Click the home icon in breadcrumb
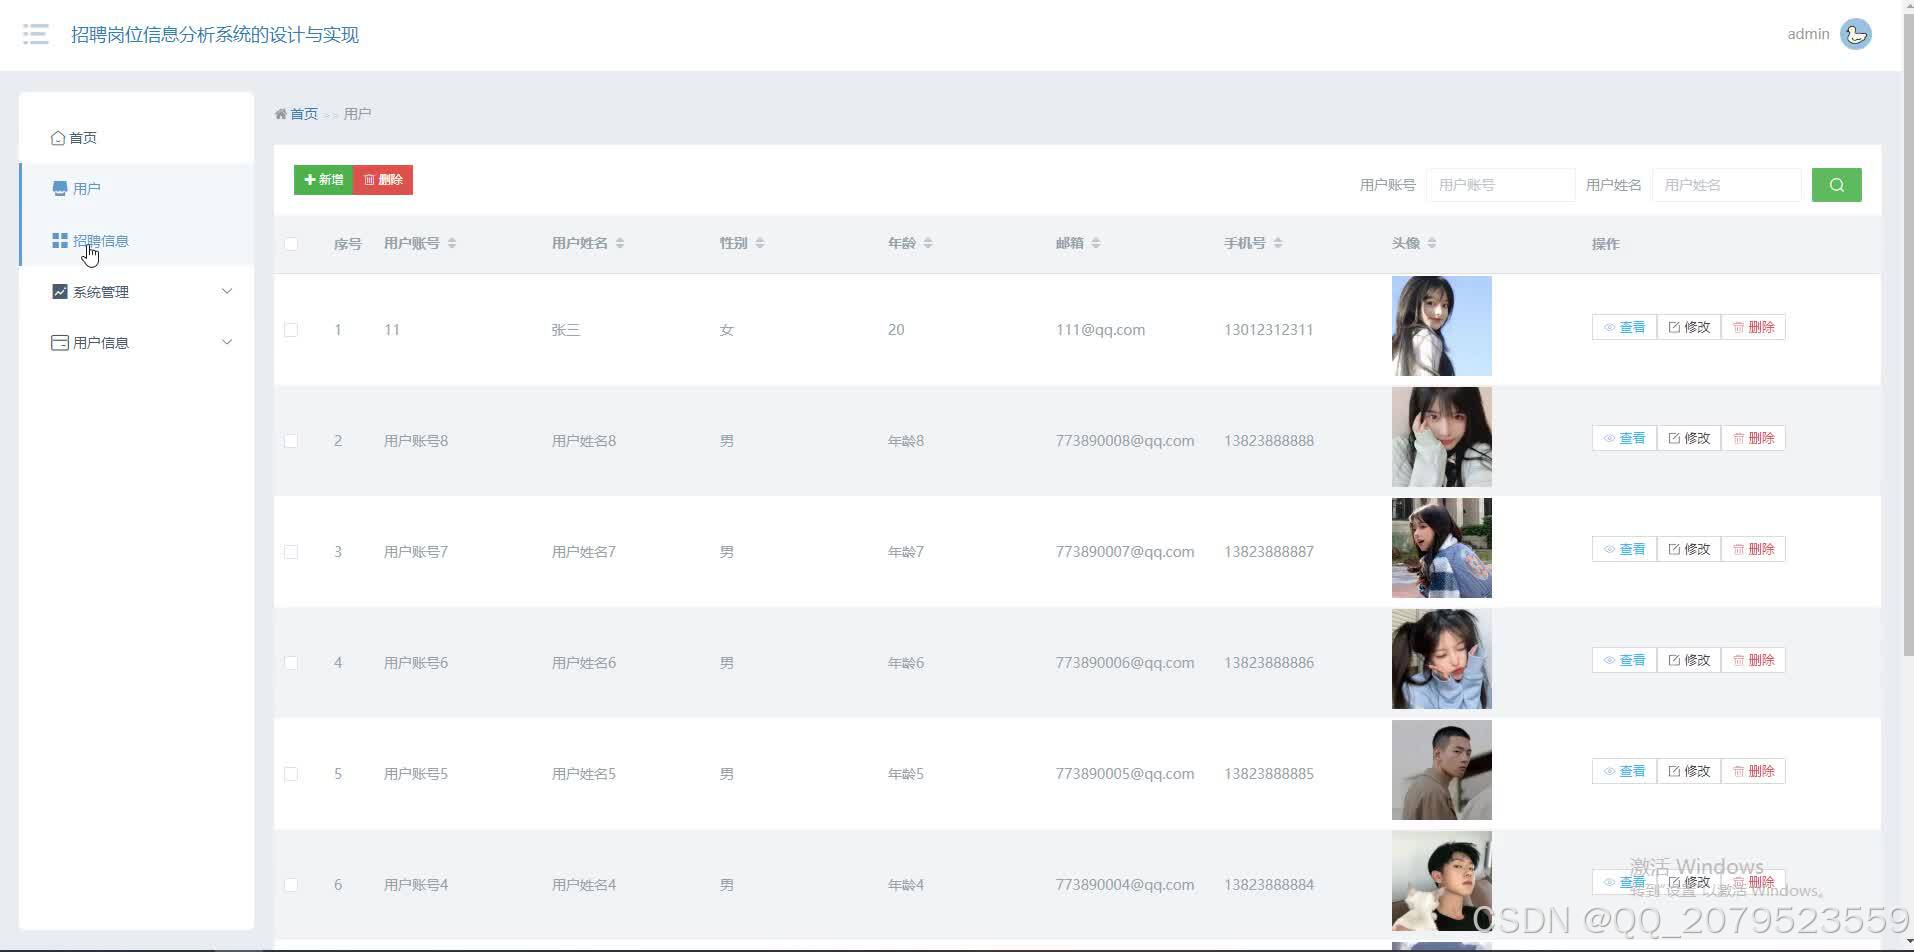Screen dimensions: 1914x952 (281, 114)
